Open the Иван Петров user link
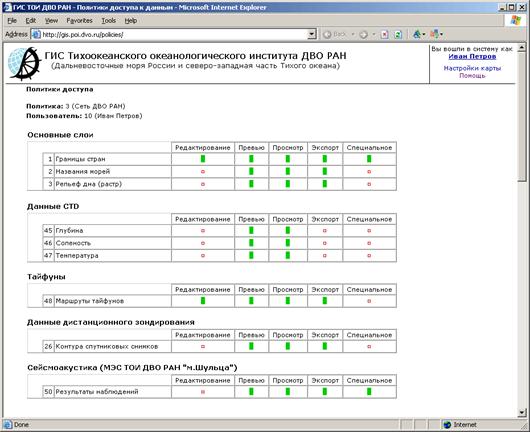This screenshot has width=530, height=432. [x=472, y=56]
